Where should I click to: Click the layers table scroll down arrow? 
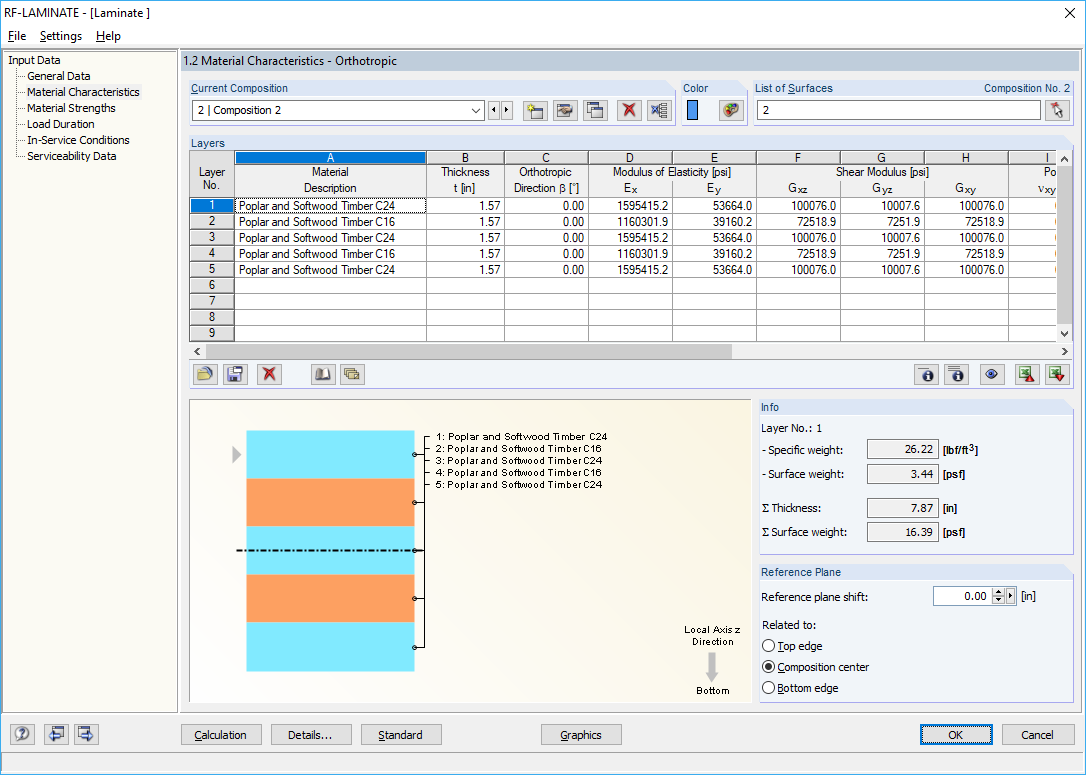1065,334
